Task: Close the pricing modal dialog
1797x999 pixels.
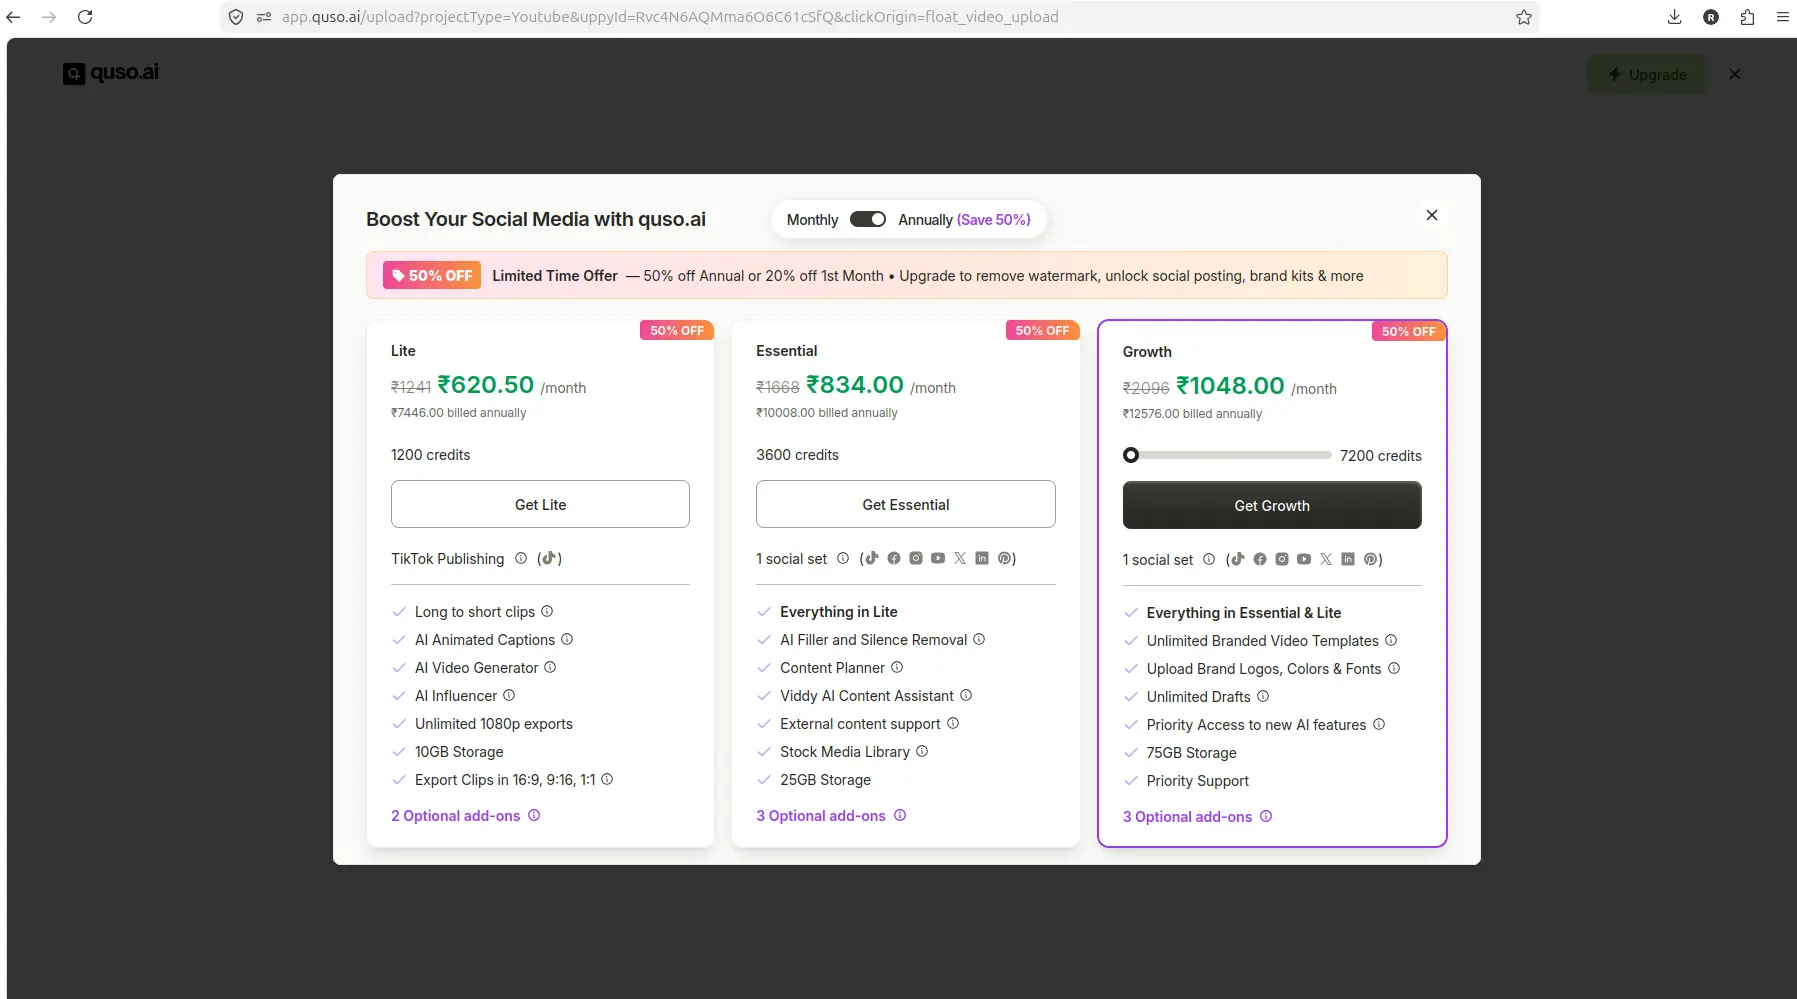Action: (x=1432, y=215)
